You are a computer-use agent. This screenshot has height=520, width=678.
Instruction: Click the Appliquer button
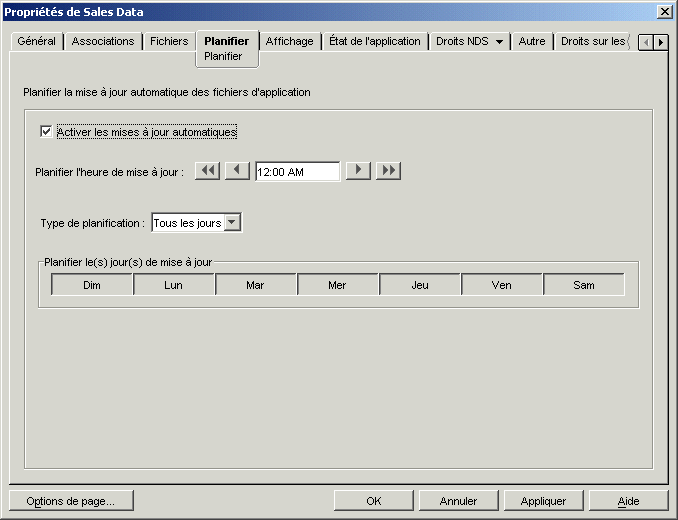click(x=543, y=501)
